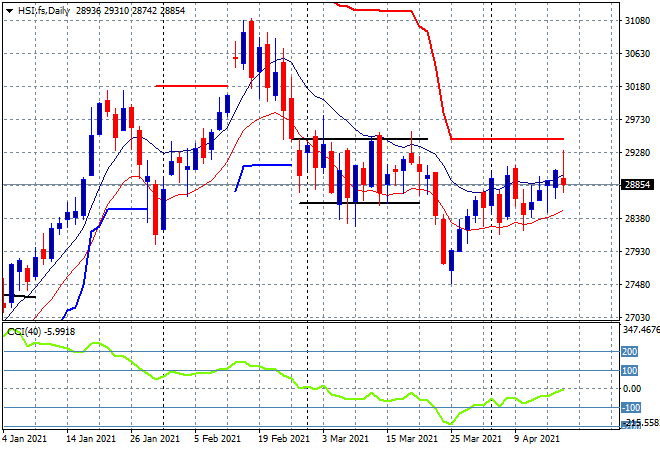
Task: Click price axis label 29280
Action: (638, 152)
